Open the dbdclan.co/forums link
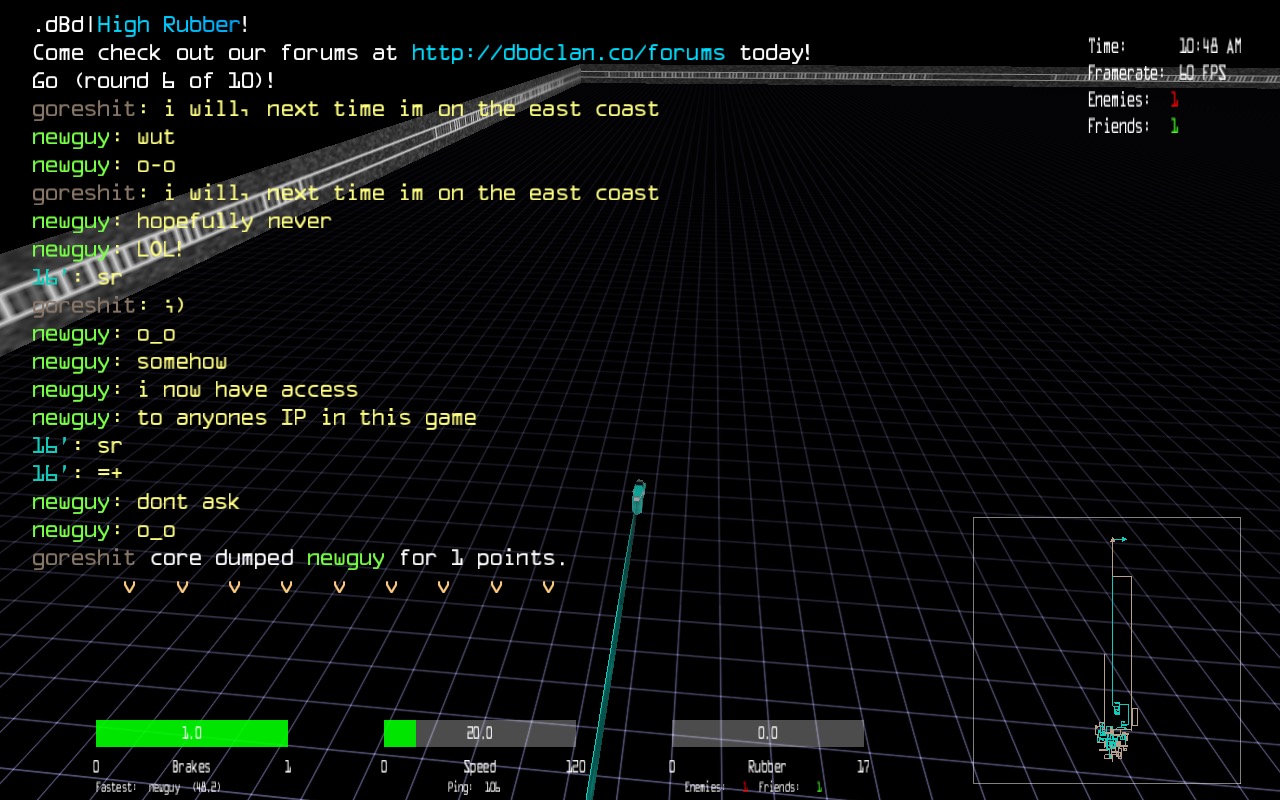This screenshot has width=1280, height=800. click(x=568, y=53)
